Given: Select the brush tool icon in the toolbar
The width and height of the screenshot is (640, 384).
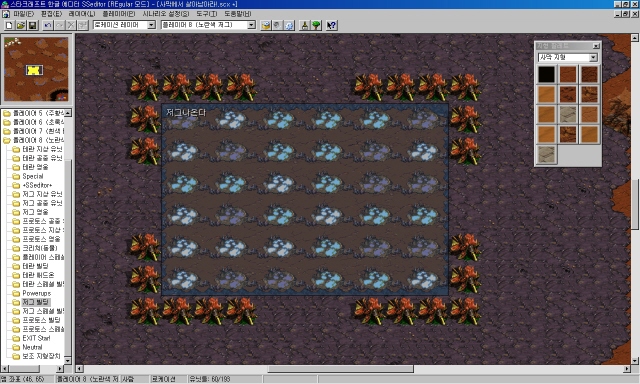Looking at the screenshot, I should [304, 25].
